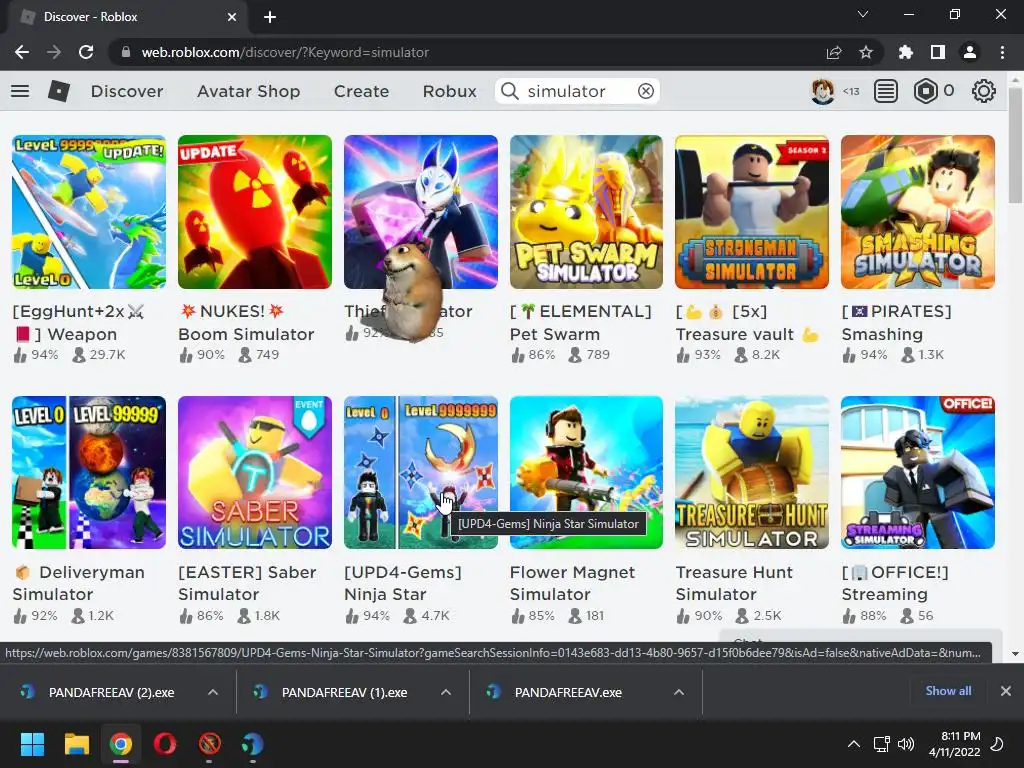
Task: Open Chrome three-dot menu
Action: (1002, 52)
